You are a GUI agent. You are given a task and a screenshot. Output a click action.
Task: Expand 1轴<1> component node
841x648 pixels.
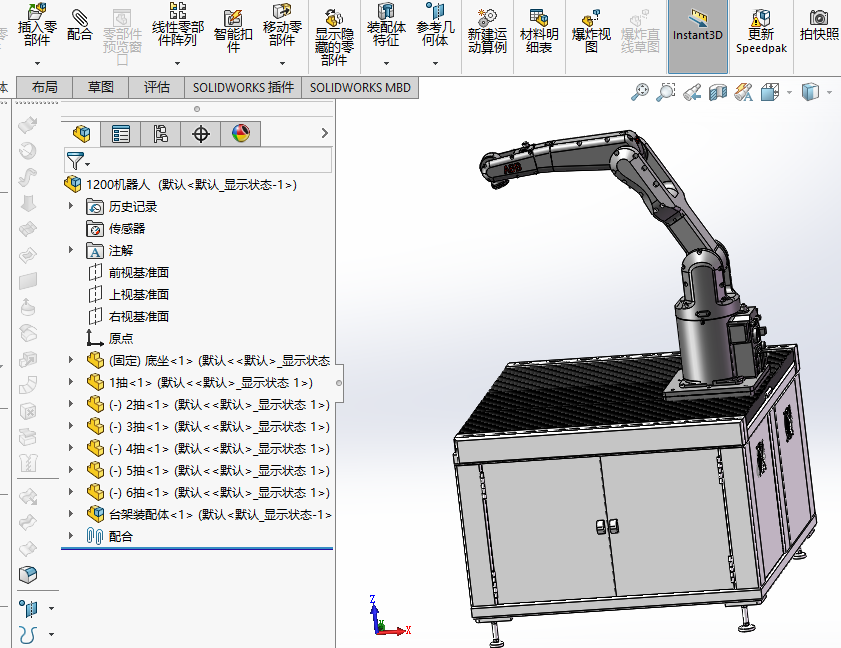tap(70, 382)
